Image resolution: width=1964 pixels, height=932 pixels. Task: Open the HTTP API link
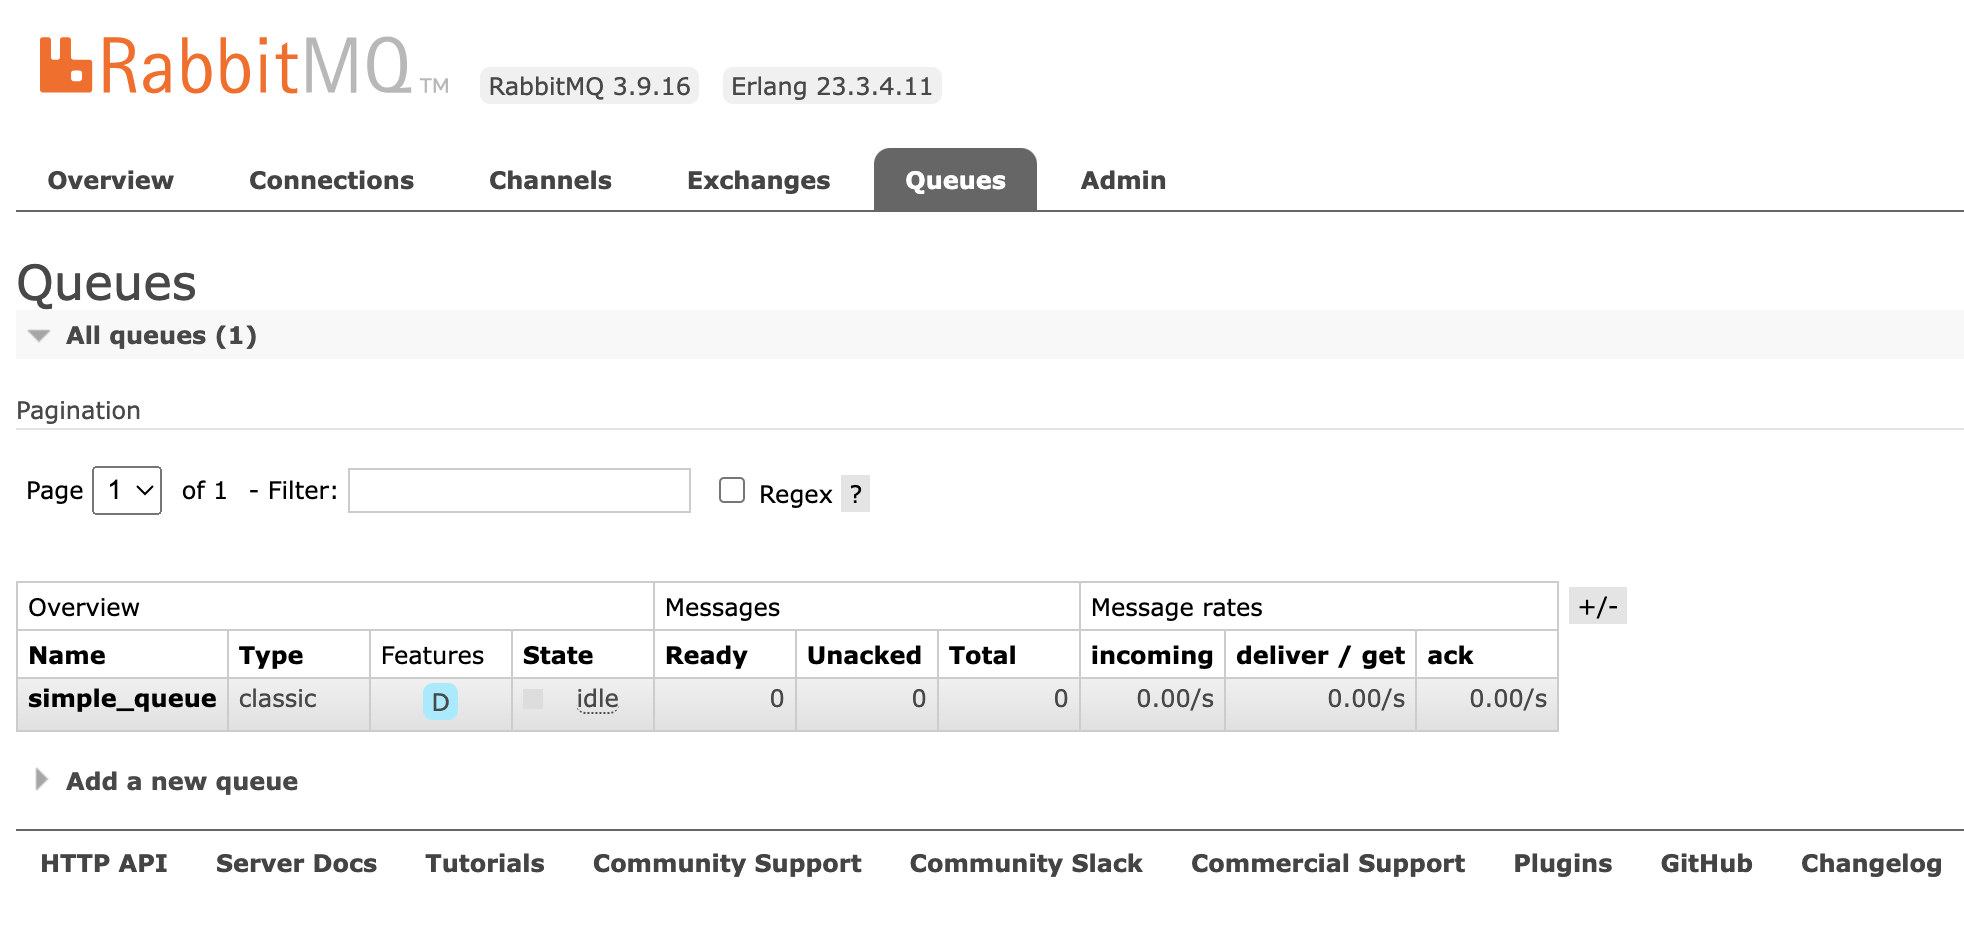coord(104,863)
